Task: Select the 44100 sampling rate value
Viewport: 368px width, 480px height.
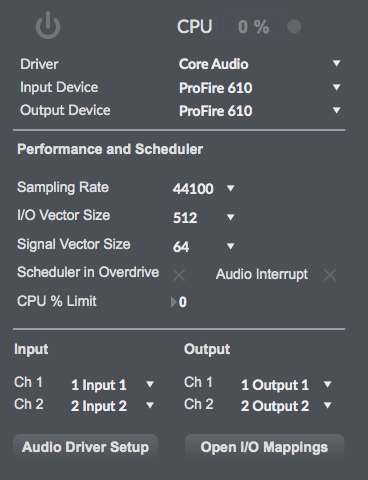Action: 193,189
